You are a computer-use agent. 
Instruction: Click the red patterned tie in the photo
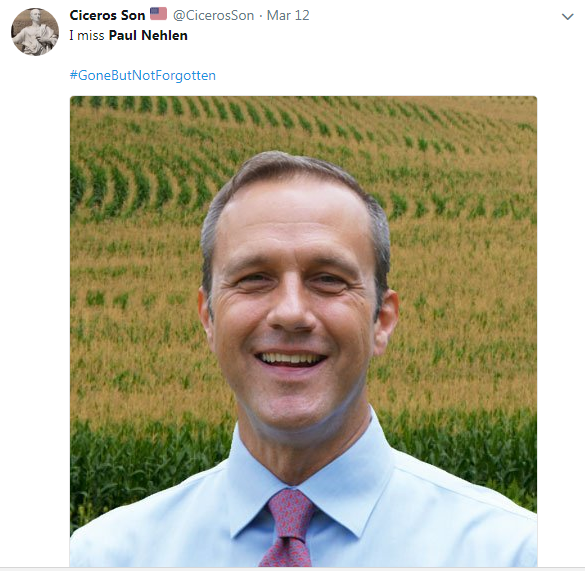(x=289, y=528)
